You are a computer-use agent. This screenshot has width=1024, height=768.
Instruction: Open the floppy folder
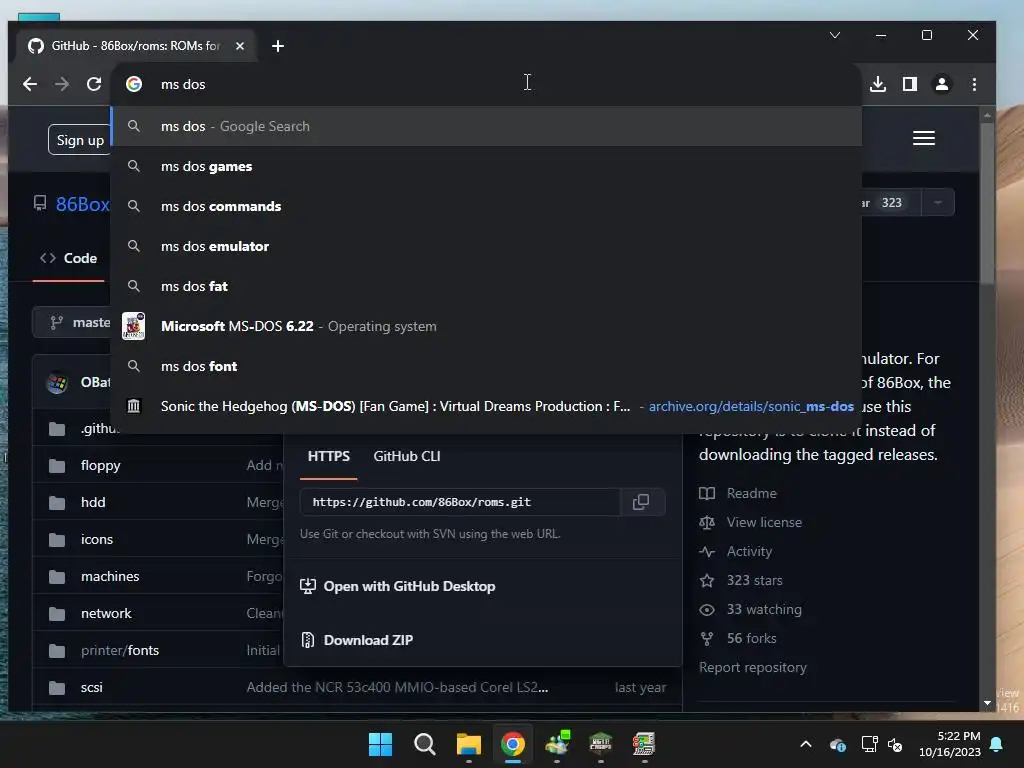101,466
